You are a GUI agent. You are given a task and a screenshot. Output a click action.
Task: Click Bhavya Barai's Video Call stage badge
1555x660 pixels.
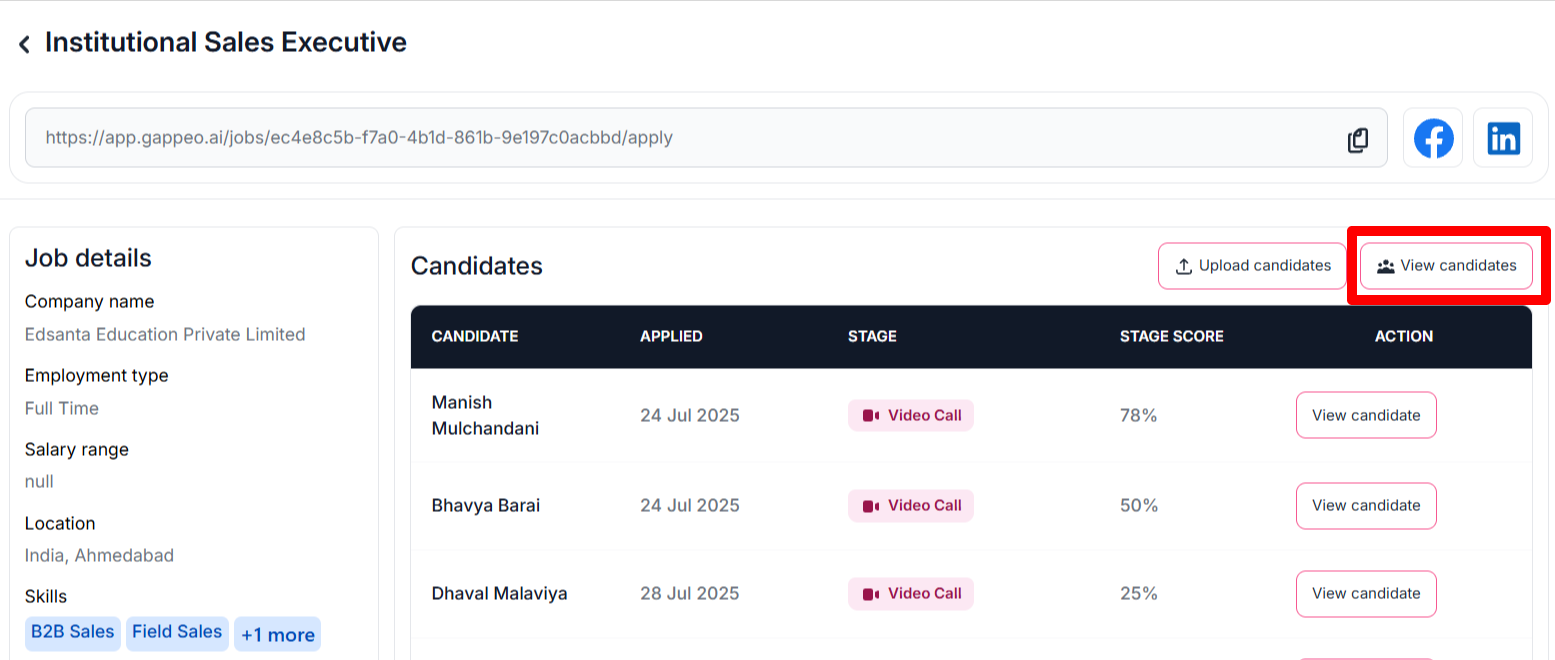tap(910, 505)
